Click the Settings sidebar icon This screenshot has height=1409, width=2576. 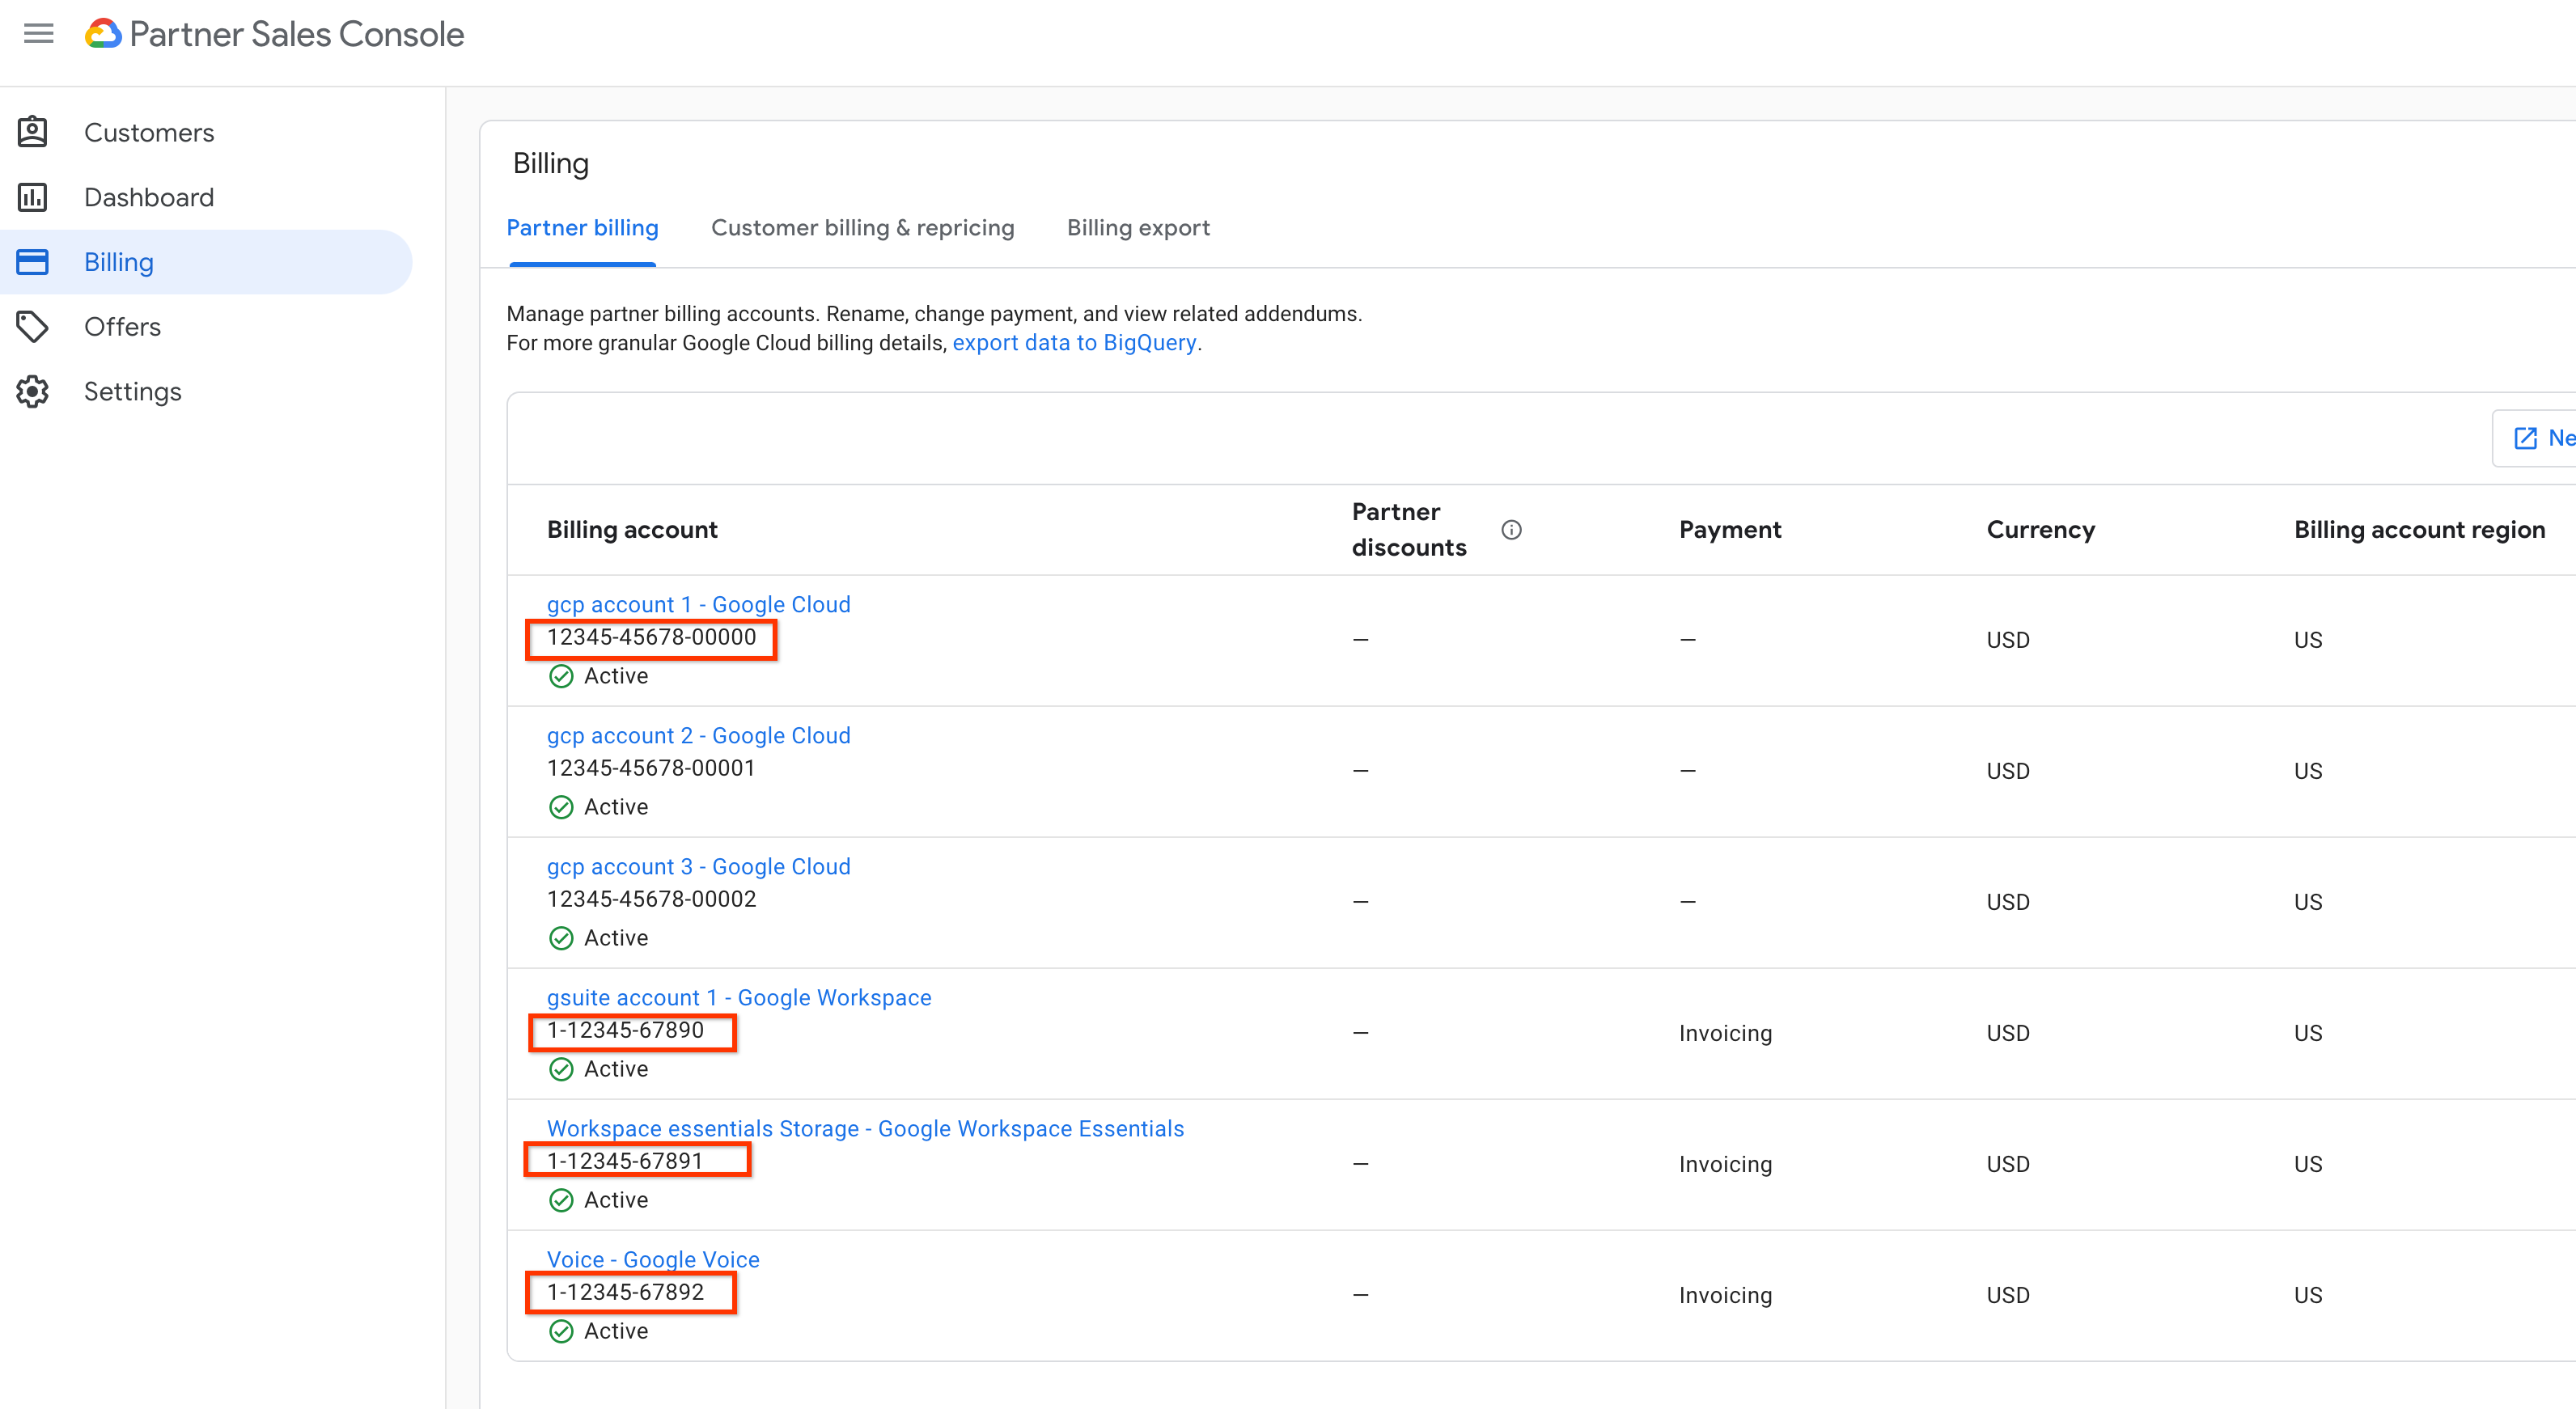tap(36, 391)
